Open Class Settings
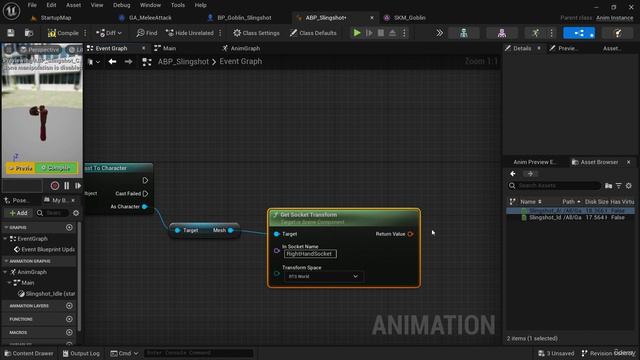Screen dimensions: 640x360 256,33
